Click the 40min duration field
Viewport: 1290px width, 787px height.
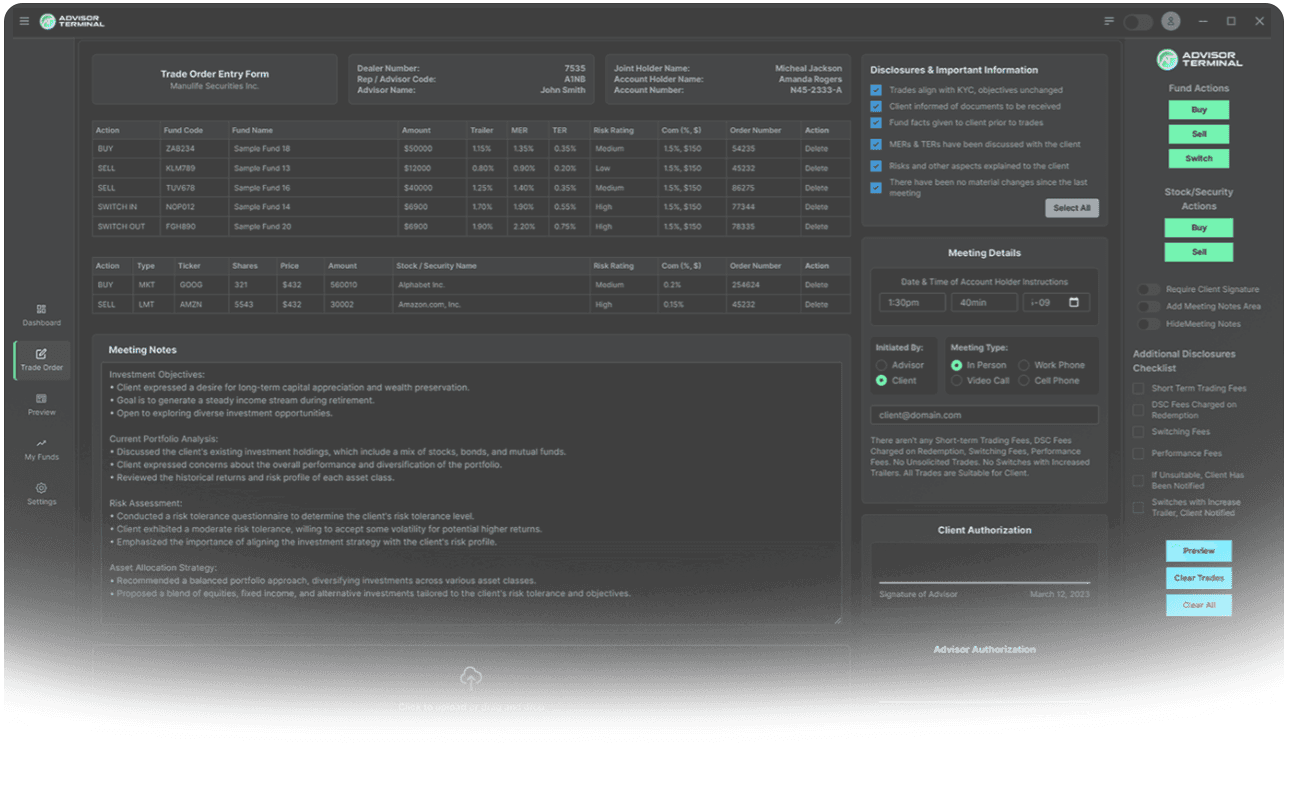(984, 302)
